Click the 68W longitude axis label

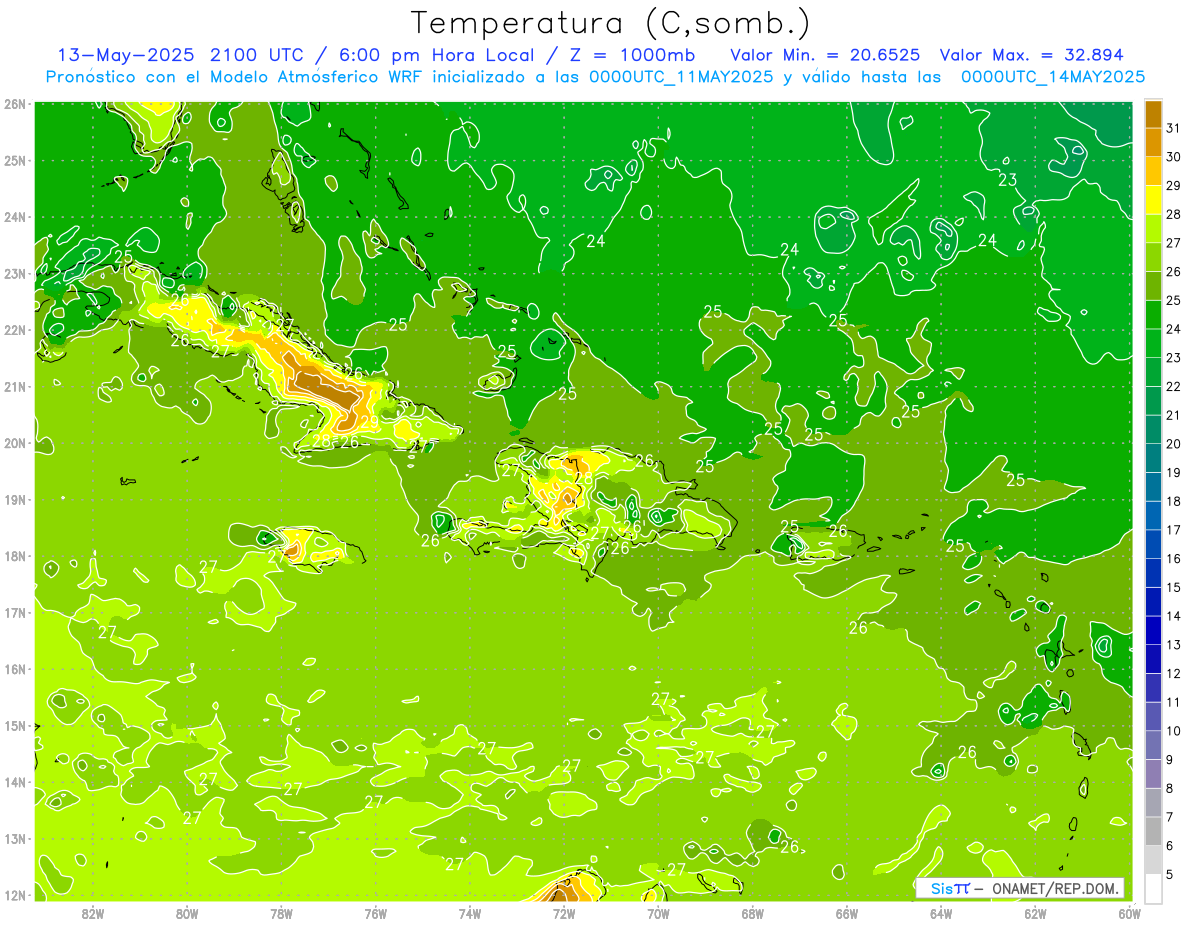753,913
